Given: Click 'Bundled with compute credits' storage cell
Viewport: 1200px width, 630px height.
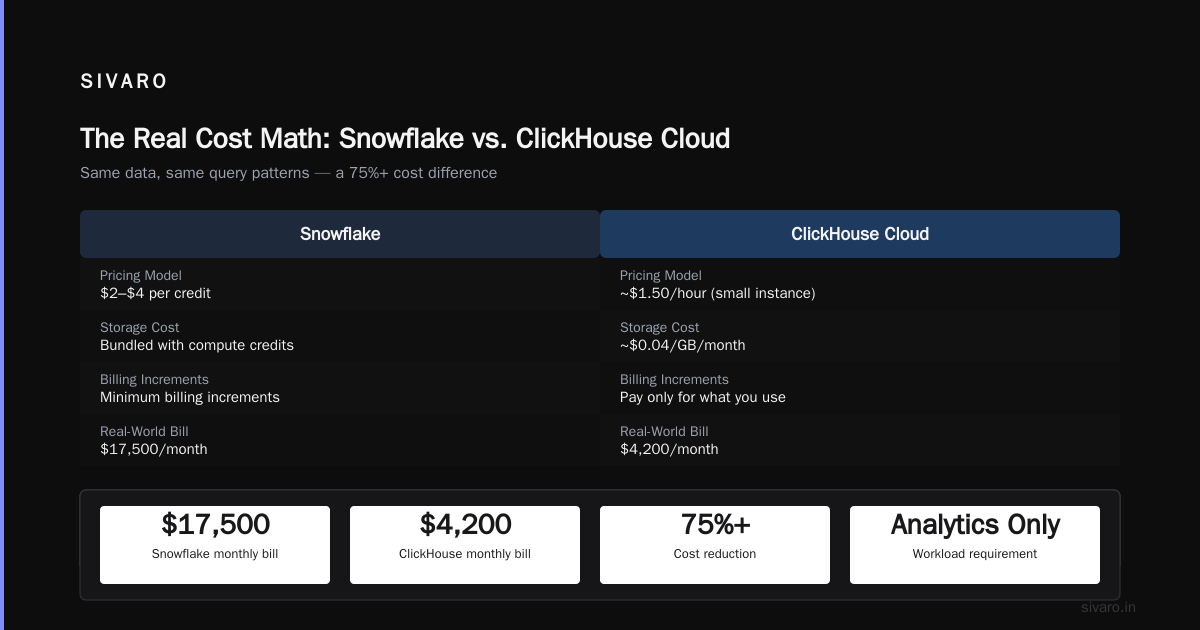Looking at the screenshot, I should 197,346.
